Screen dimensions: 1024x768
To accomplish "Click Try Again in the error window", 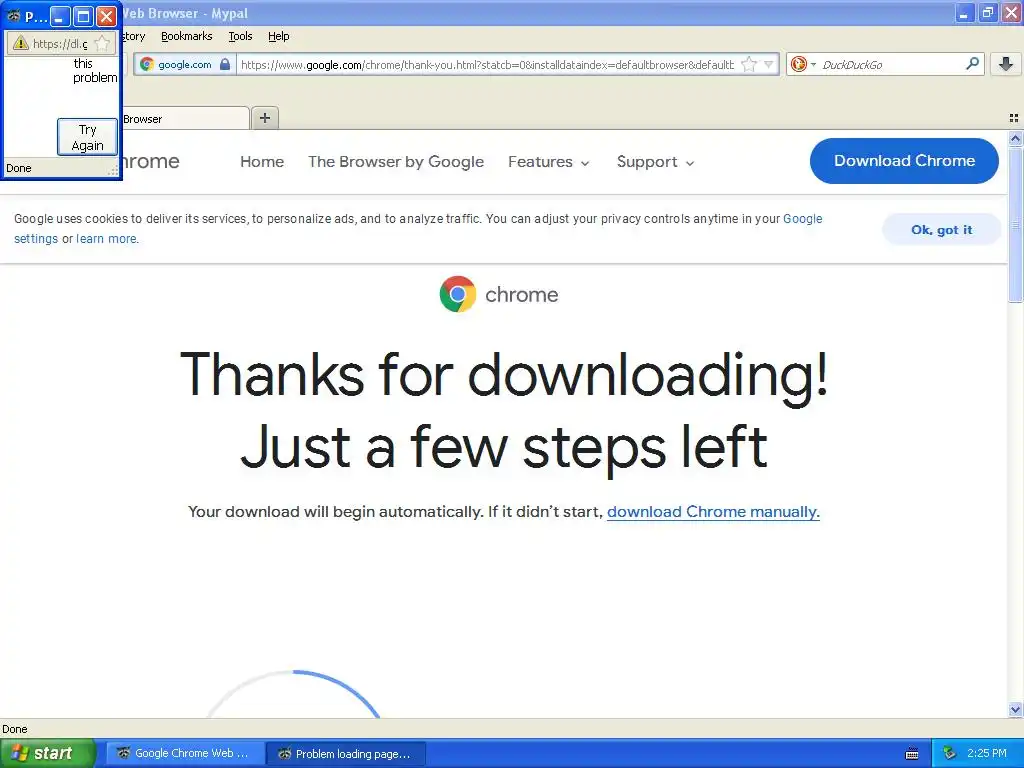I will (87, 137).
